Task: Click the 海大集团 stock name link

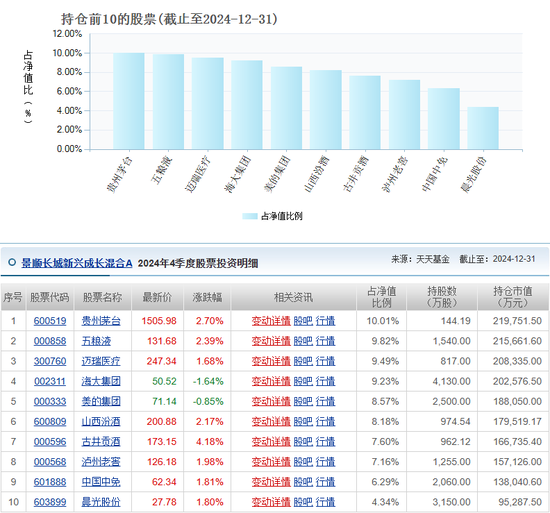Action: pyautogui.click(x=101, y=381)
